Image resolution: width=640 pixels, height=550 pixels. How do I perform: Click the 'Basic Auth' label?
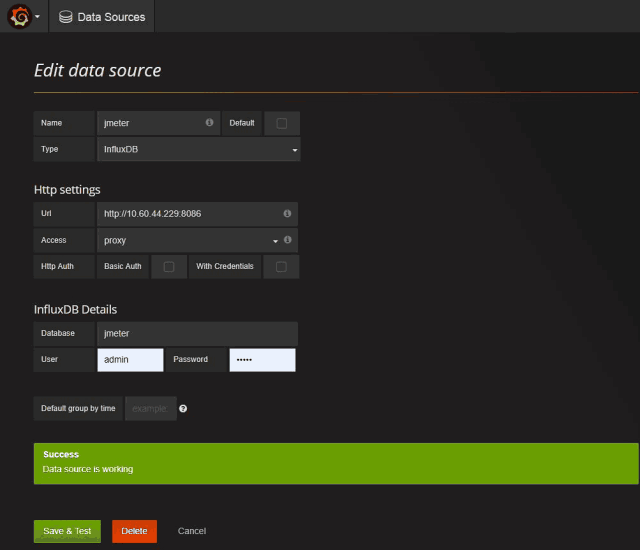tap(122, 266)
